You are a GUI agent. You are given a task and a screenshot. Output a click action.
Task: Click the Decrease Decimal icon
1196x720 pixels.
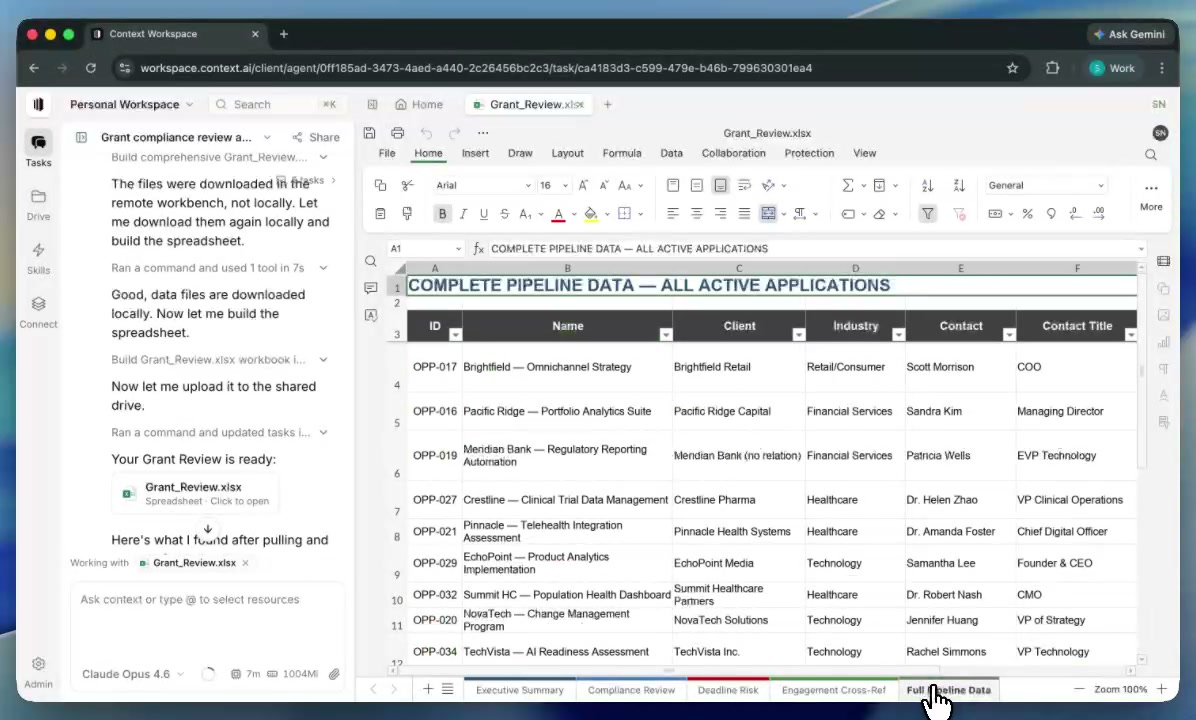coord(1075,214)
